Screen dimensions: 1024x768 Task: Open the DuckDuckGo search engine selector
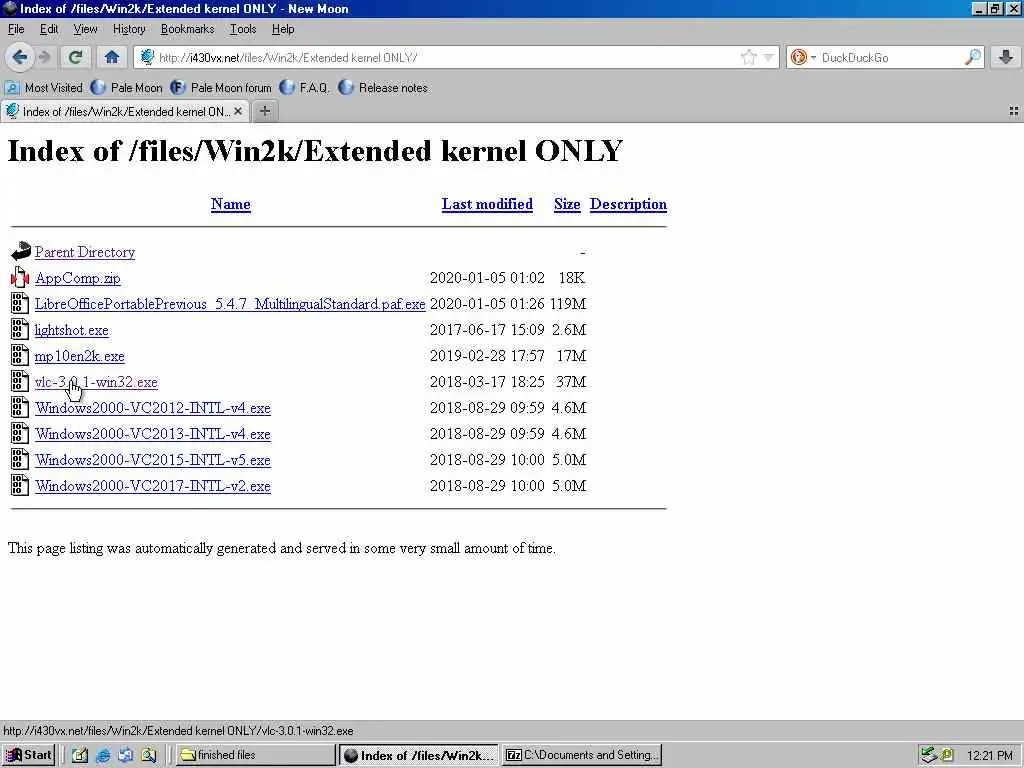(803, 57)
